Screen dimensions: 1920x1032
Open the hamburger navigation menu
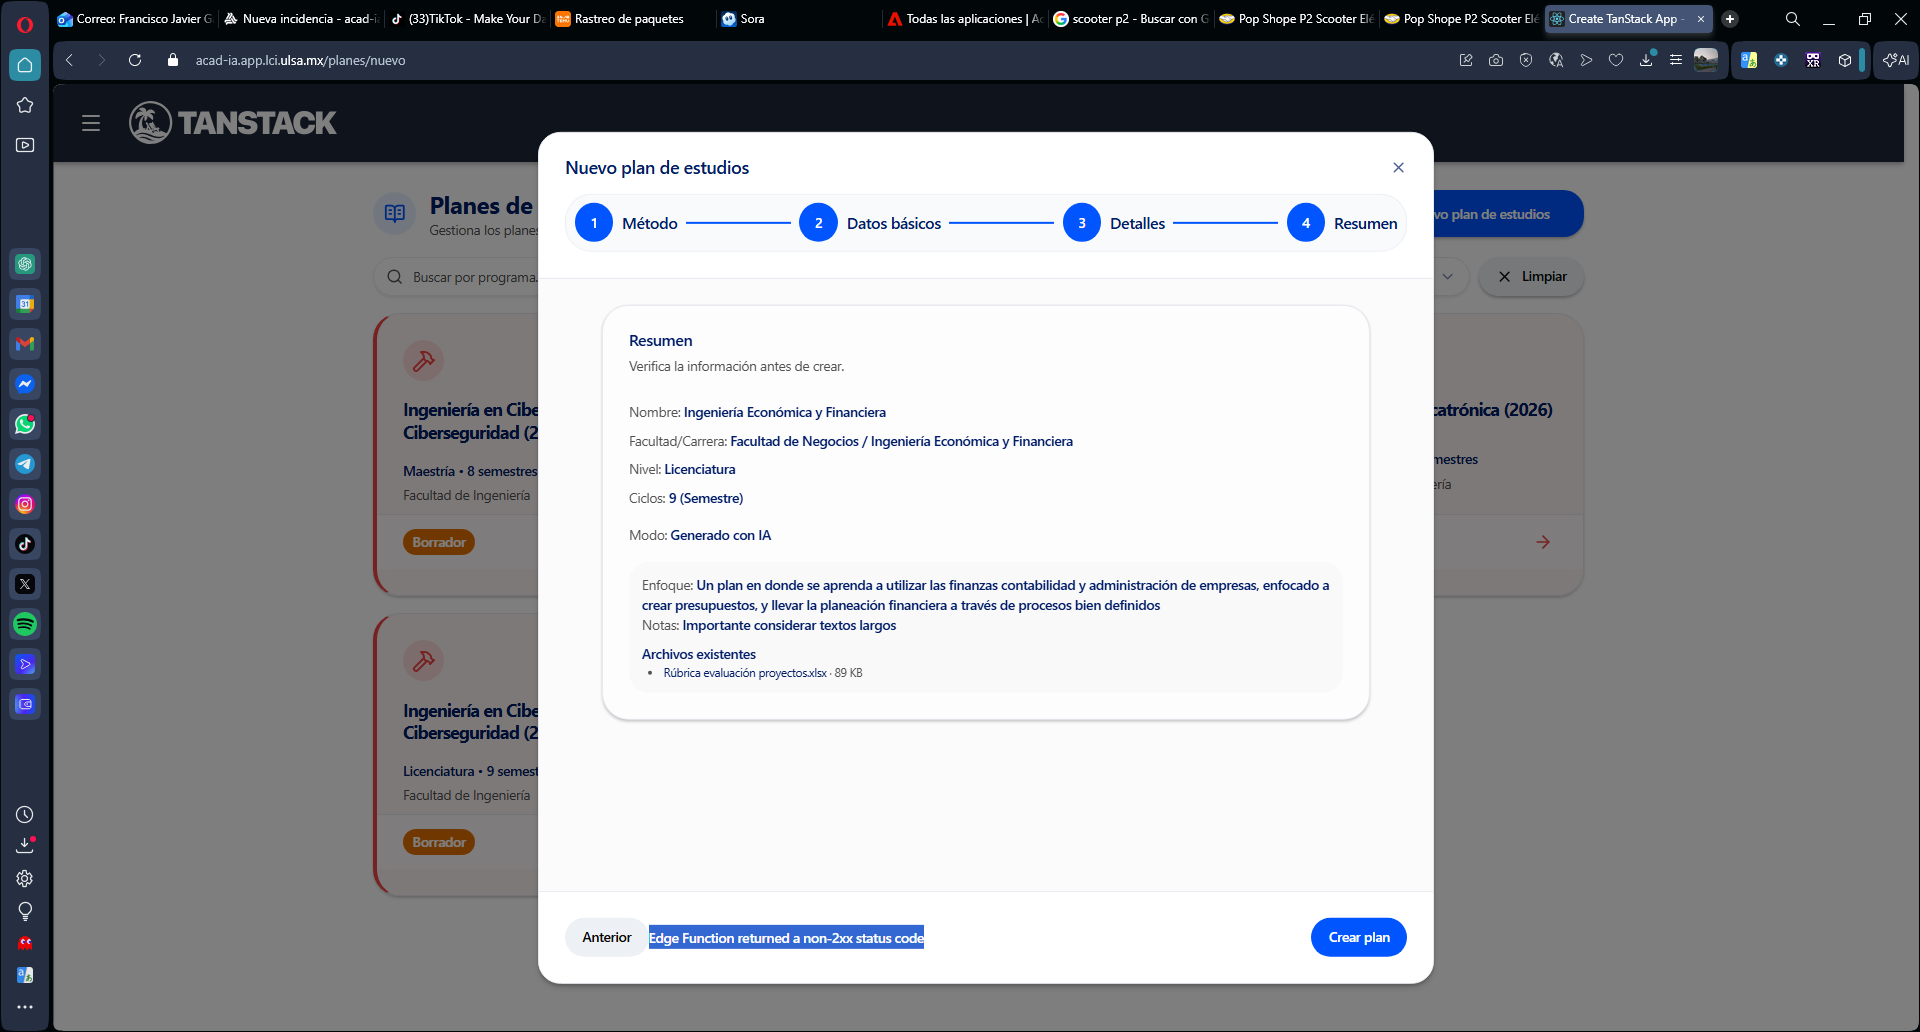pos(91,123)
